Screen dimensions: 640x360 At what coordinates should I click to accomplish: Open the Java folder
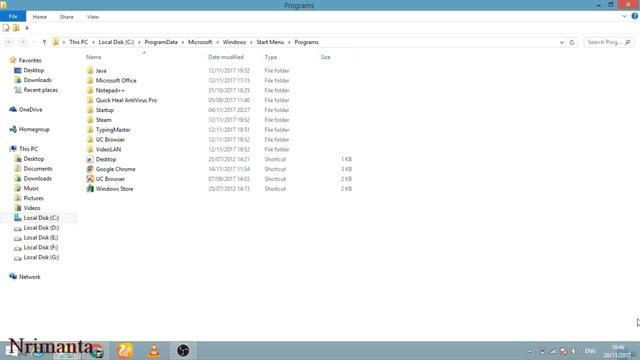[100, 71]
